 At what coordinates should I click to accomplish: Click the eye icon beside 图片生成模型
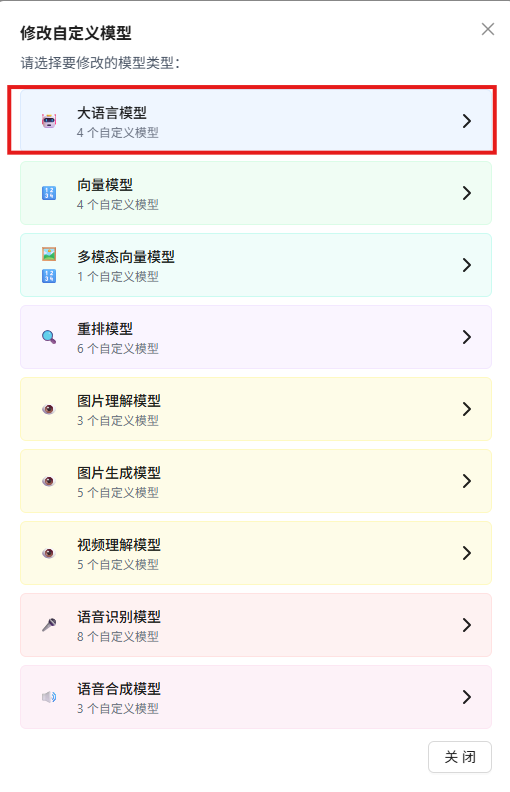[x=49, y=481]
